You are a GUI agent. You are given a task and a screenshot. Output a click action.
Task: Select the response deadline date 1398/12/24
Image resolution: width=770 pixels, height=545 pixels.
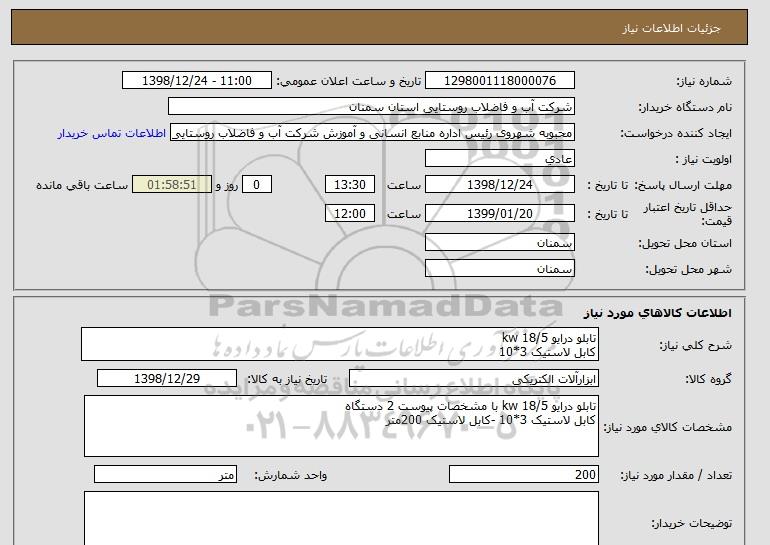(x=499, y=185)
